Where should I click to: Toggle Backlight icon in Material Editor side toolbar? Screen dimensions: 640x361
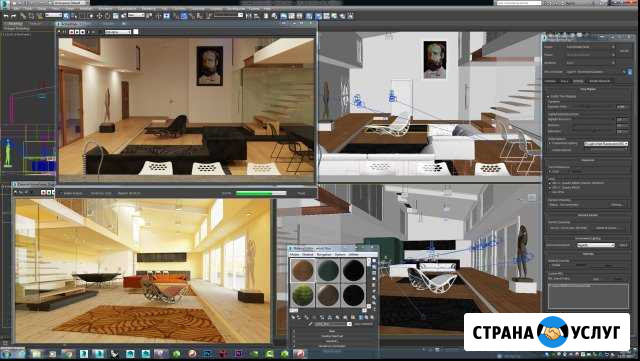[374, 267]
